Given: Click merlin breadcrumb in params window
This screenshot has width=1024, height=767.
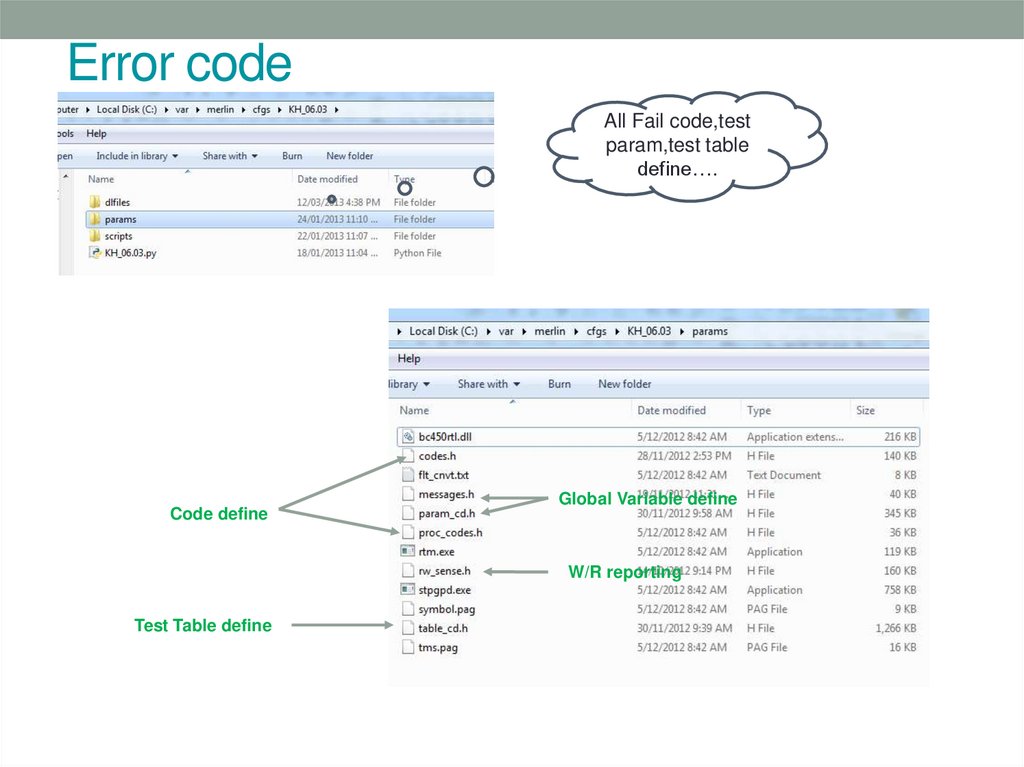Looking at the screenshot, I should coord(550,331).
